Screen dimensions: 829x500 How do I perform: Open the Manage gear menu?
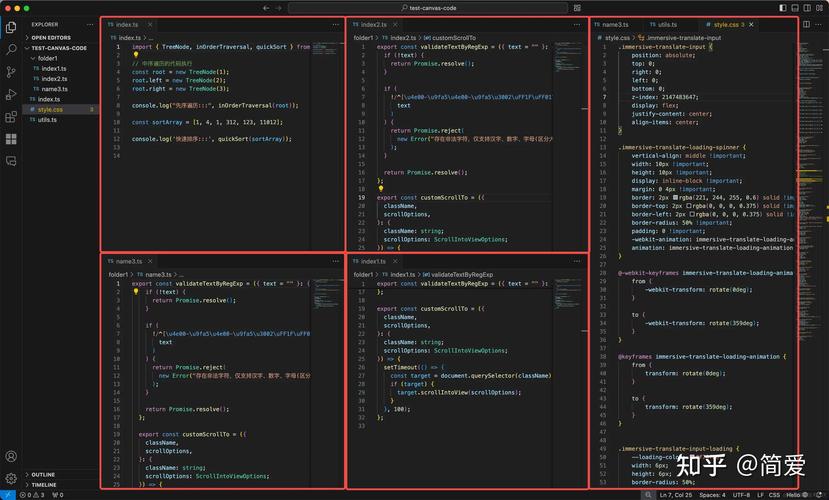click(x=11, y=478)
